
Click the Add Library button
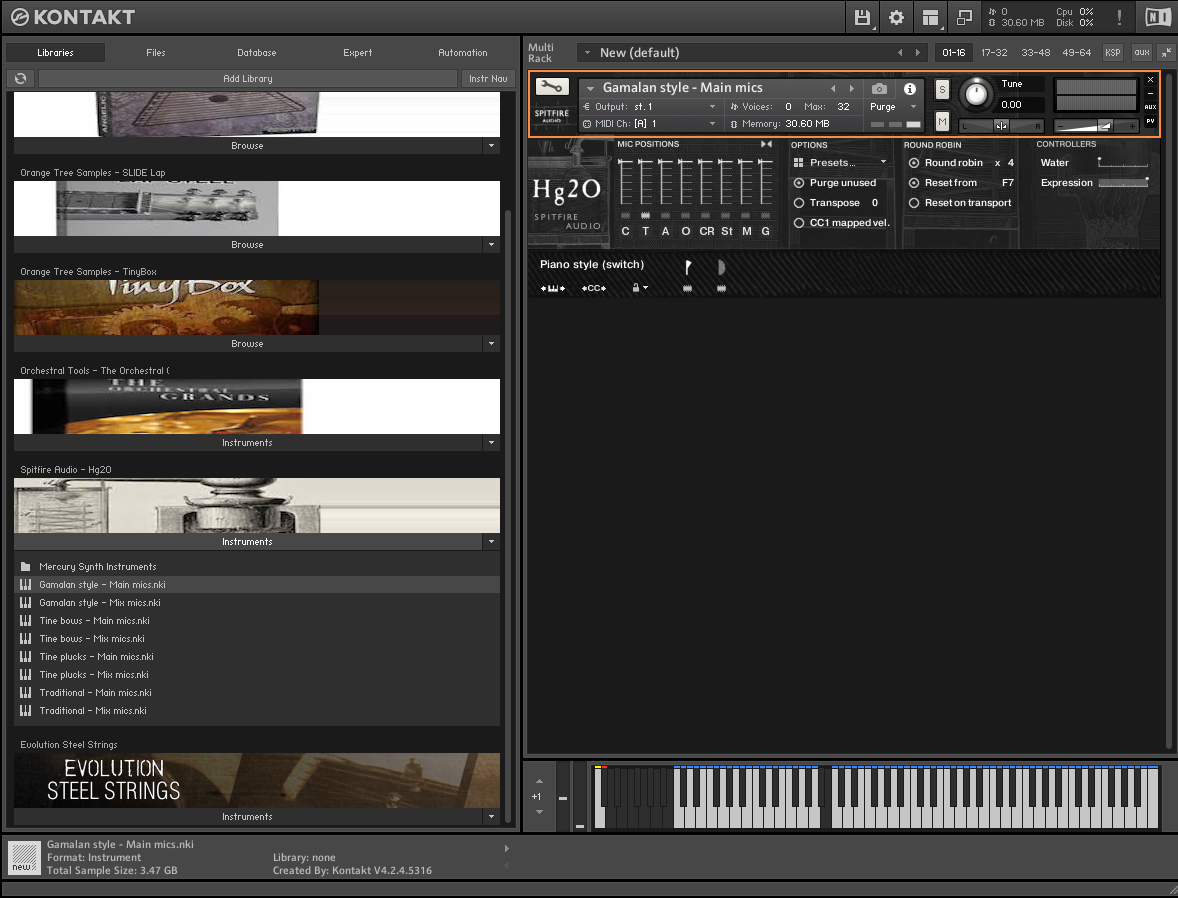pyautogui.click(x=248, y=78)
